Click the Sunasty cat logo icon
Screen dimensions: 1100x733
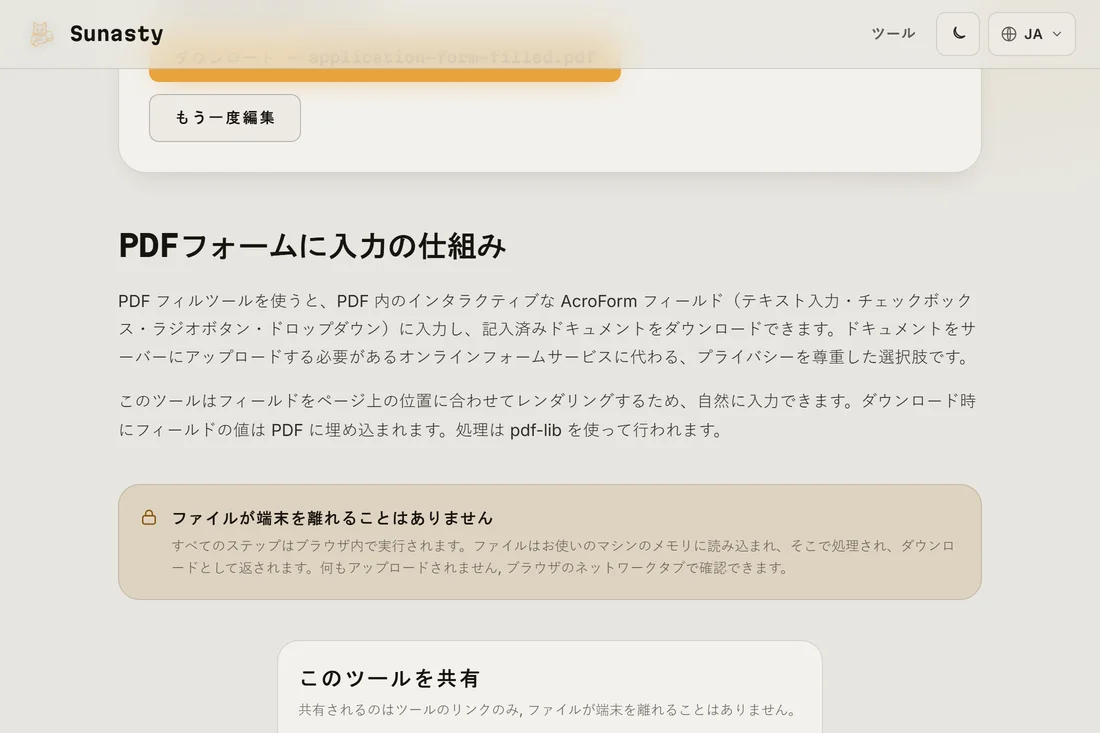(41, 34)
